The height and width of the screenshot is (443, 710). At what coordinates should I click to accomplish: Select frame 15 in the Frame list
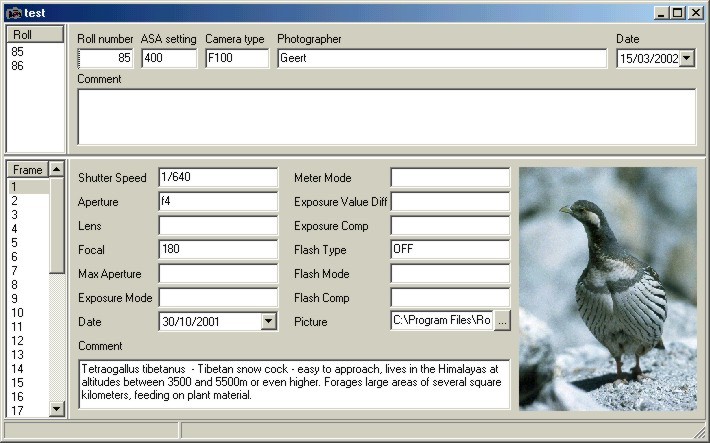[x=28, y=383]
